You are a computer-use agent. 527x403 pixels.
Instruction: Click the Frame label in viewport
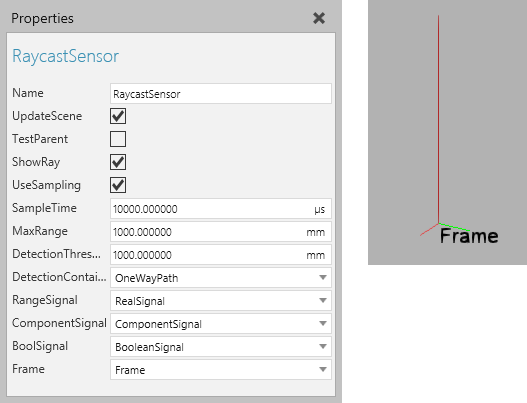469,236
